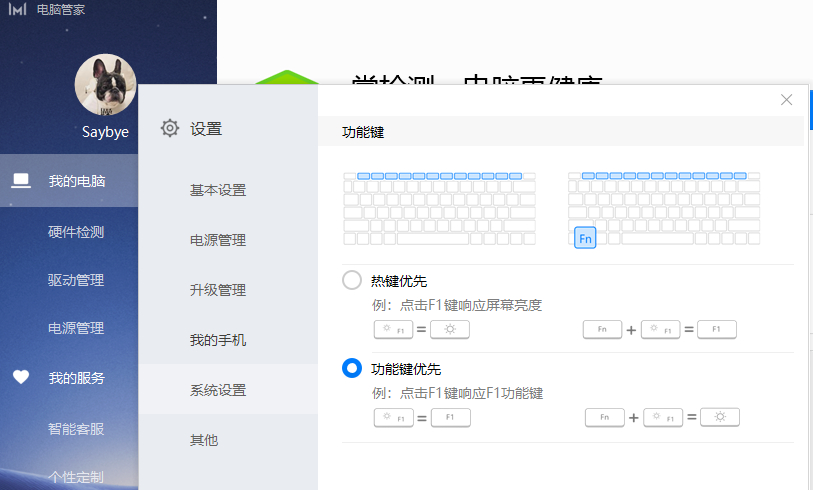
Task: Close the settings dialog
Action: click(x=787, y=100)
